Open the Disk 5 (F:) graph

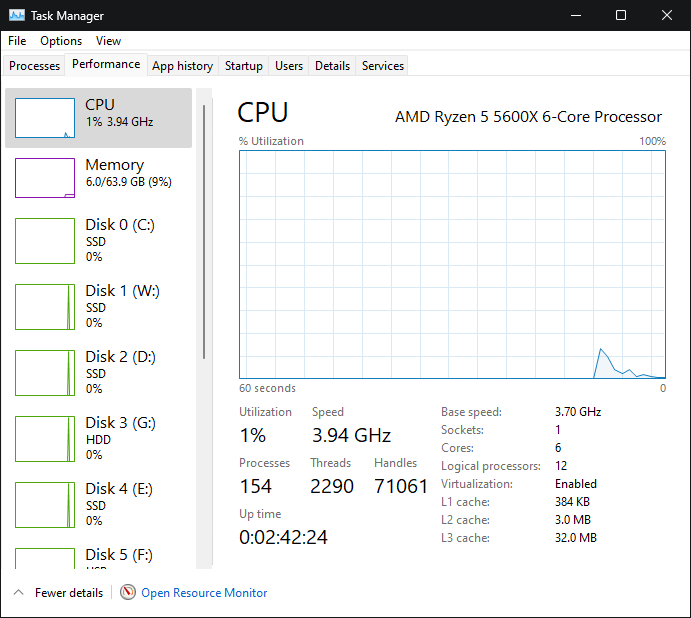(45, 558)
